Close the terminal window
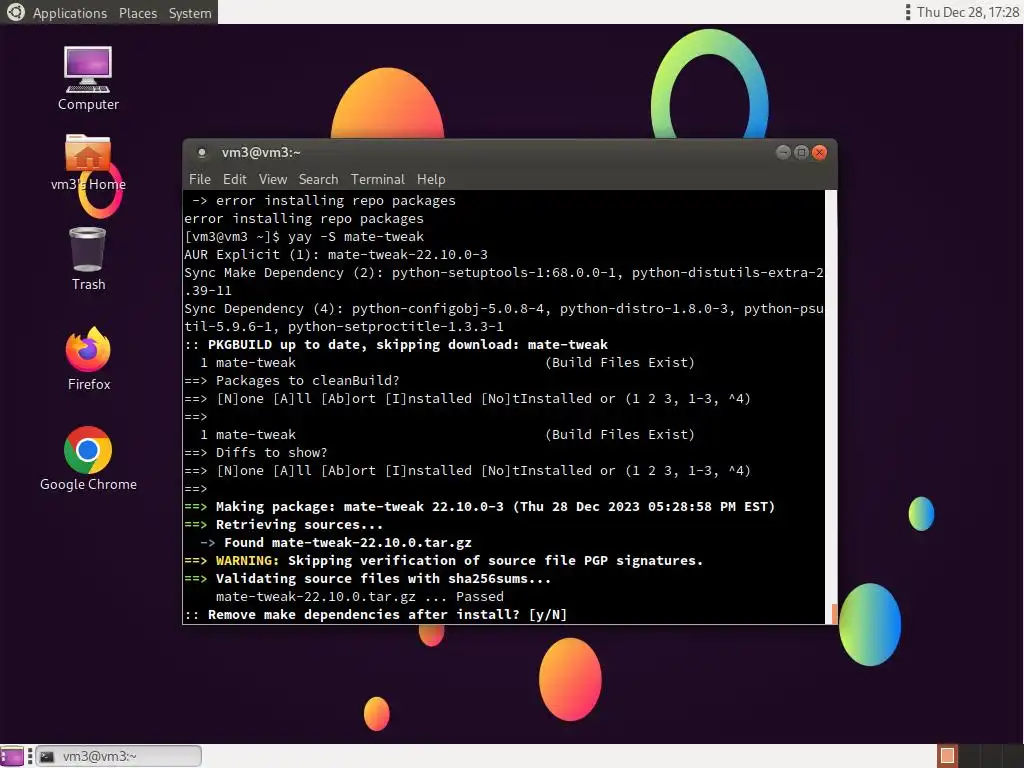The width and height of the screenshot is (1024, 768). coord(820,152)
